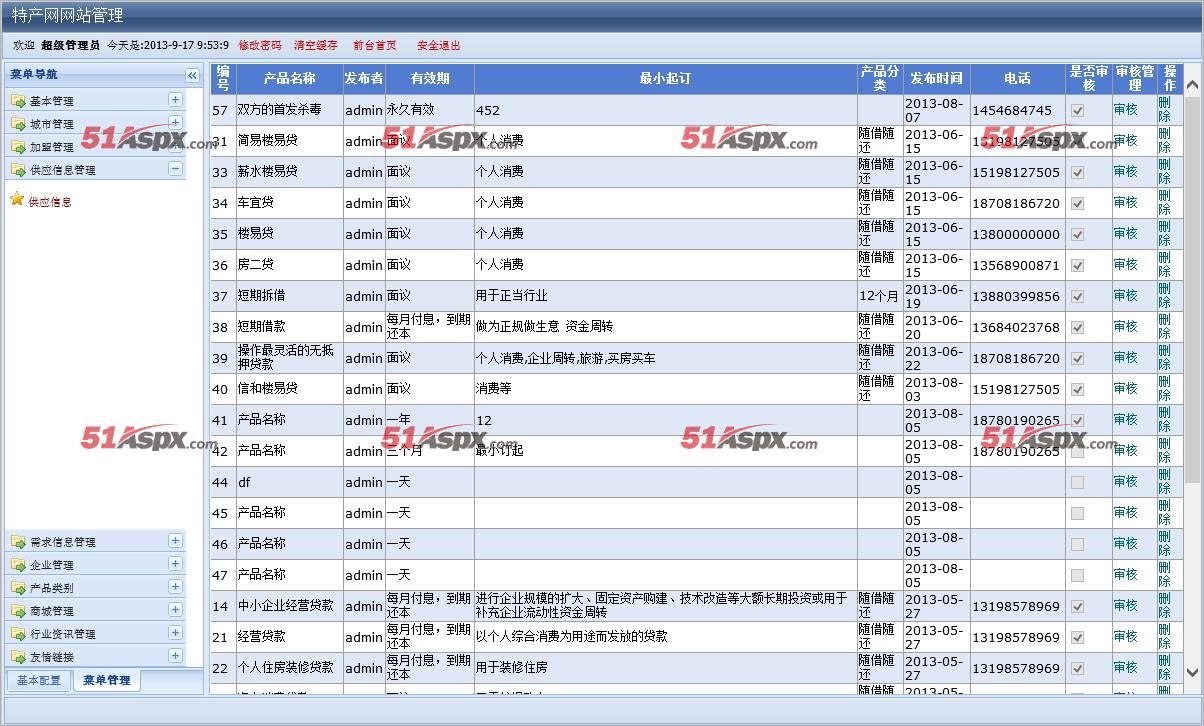1204x726 pixels.
Task: Click the 加盟管理 folder icon
Action: coord(18,147)
